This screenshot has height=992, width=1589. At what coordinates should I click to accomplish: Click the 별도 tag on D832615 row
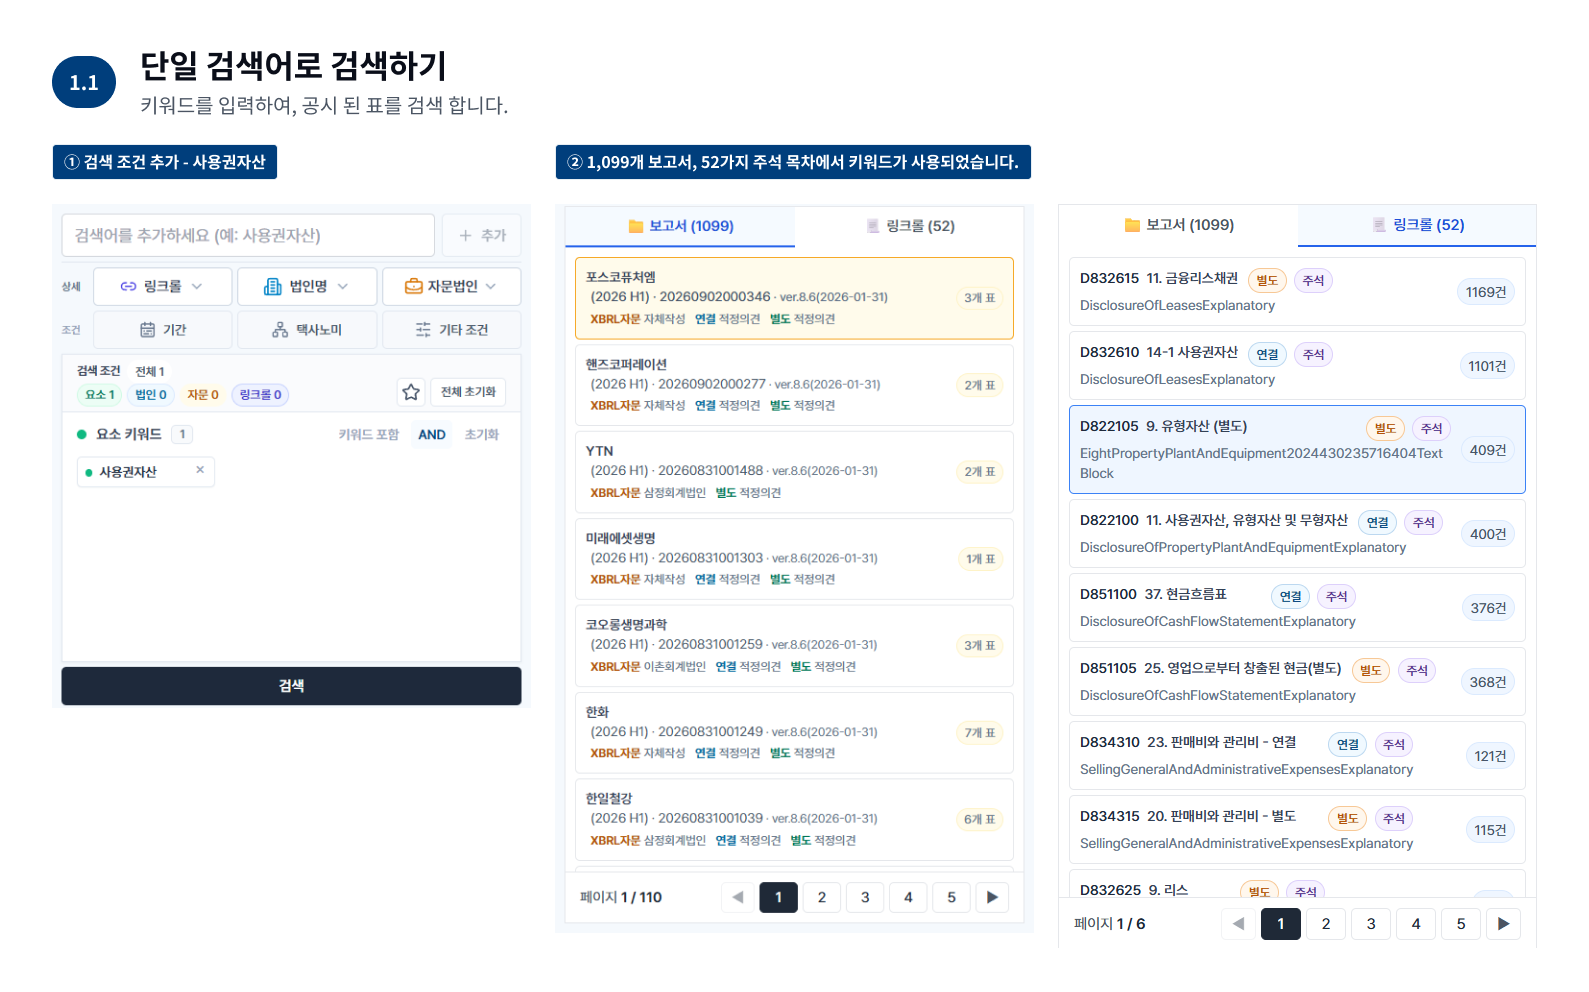1267,281
